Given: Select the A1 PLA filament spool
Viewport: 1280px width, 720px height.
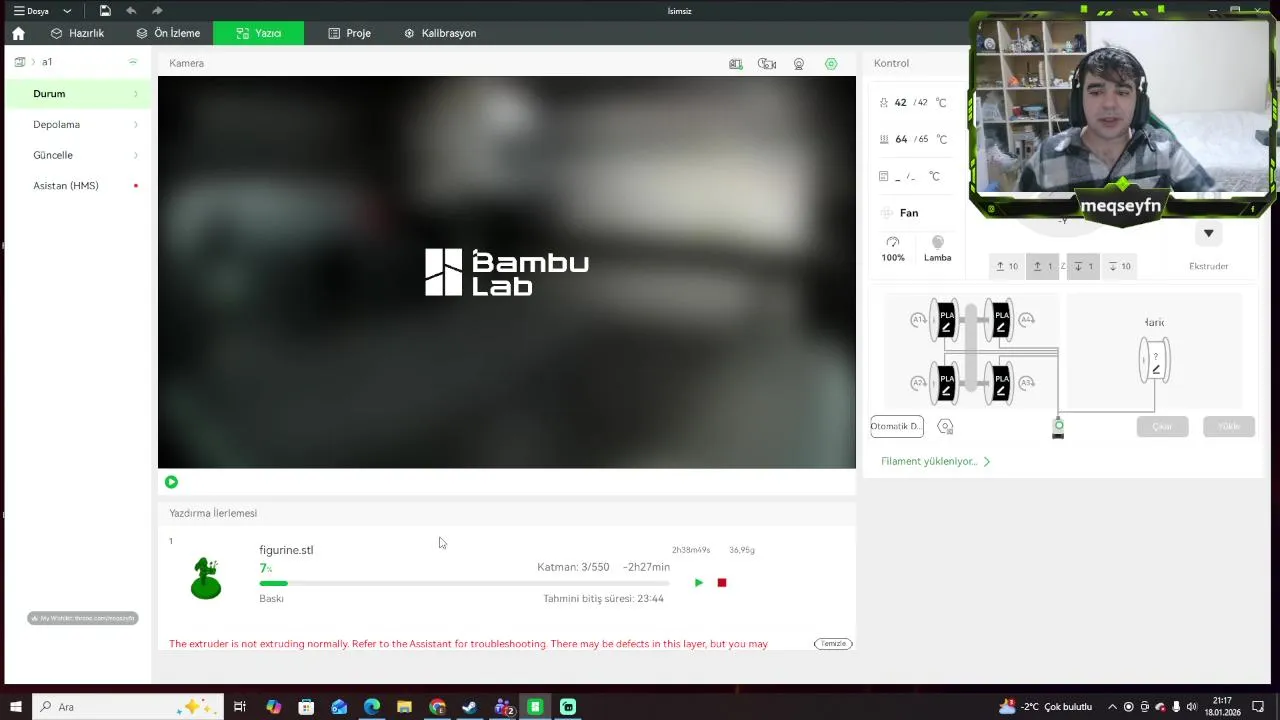Looking at the screenshot, I should click(x=945, y=320).
